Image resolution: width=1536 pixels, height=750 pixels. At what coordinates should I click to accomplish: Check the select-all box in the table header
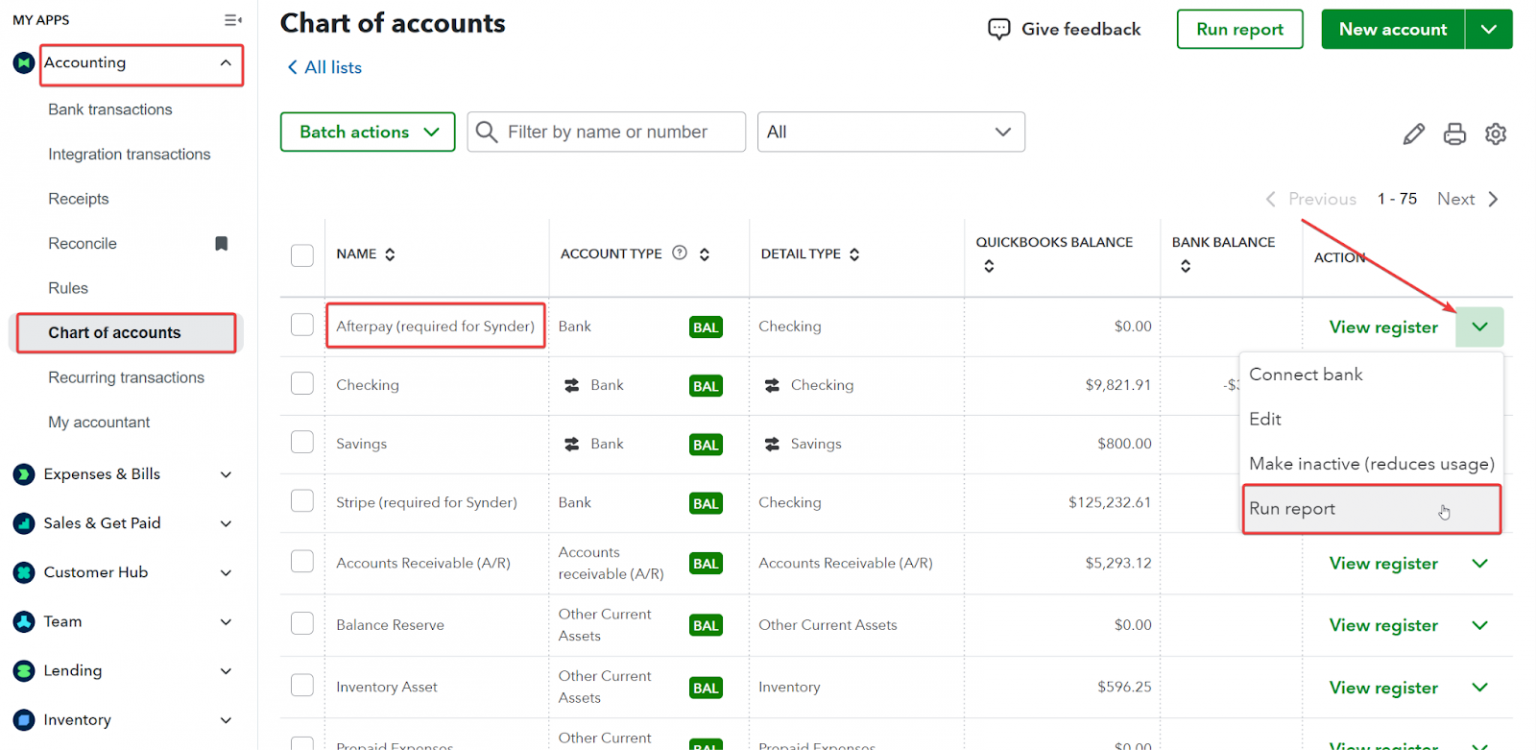302,255
